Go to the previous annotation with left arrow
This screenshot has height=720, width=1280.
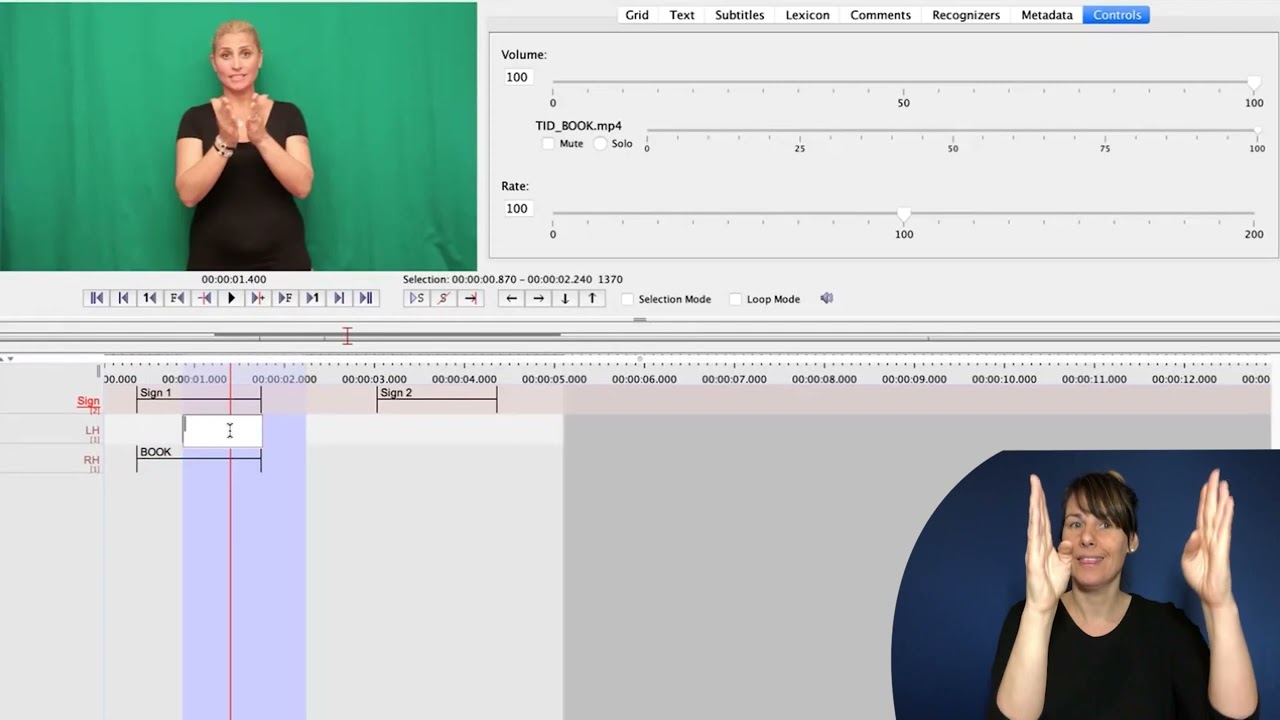512,298
